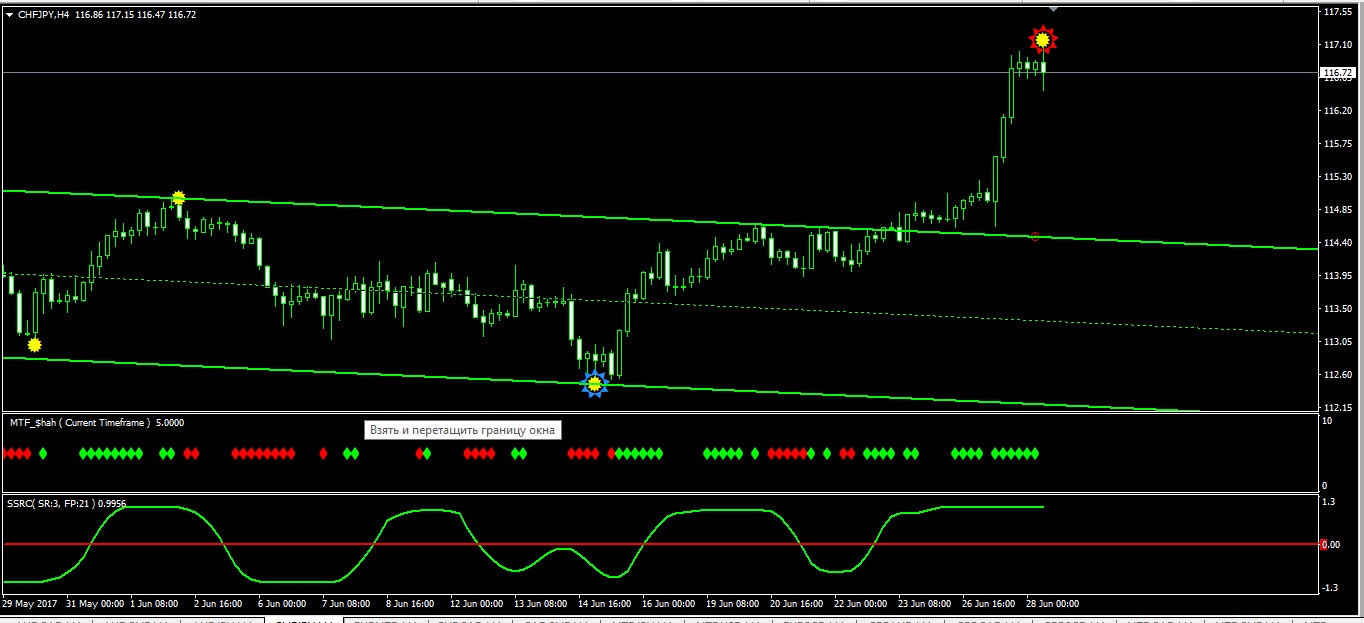Click the yellow marker near 1 Jun swing high
Image resolution: width=1364 pixels, height=623 pixels.
click(178, 198)
